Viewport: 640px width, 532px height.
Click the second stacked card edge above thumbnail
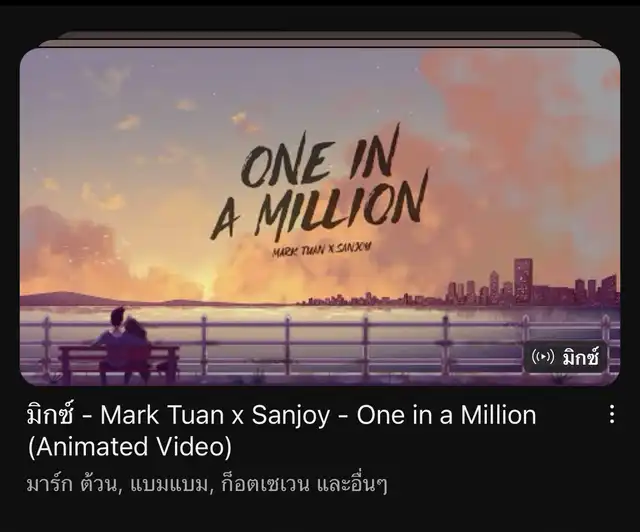coord(320,43)
